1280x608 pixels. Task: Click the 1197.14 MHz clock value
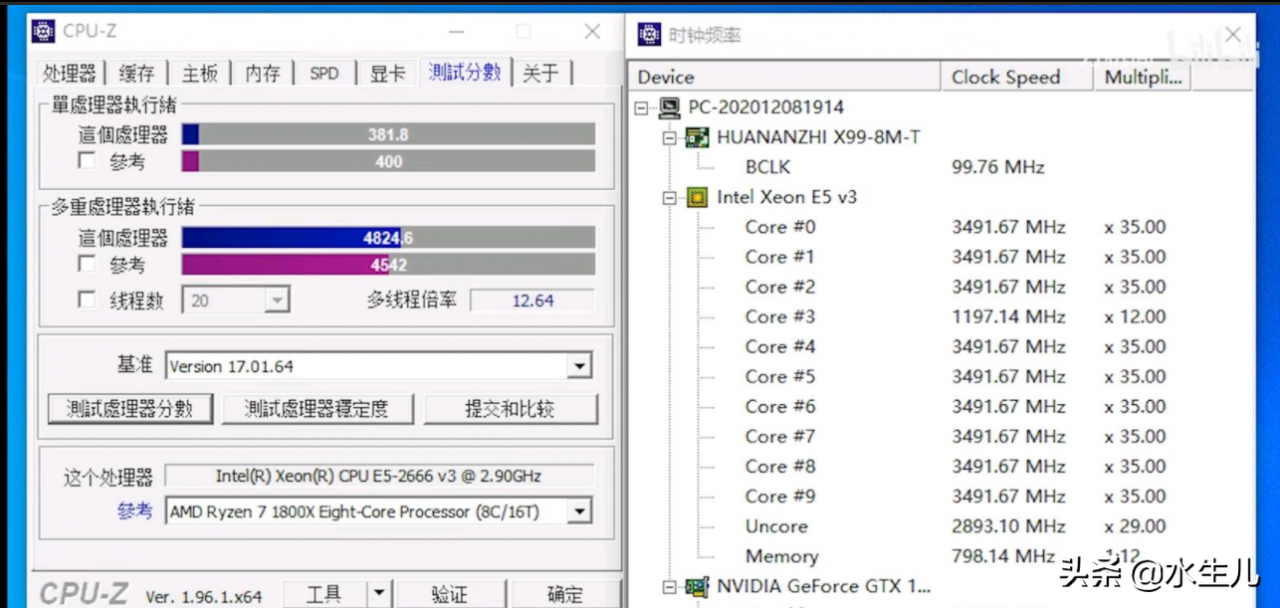1008,317
